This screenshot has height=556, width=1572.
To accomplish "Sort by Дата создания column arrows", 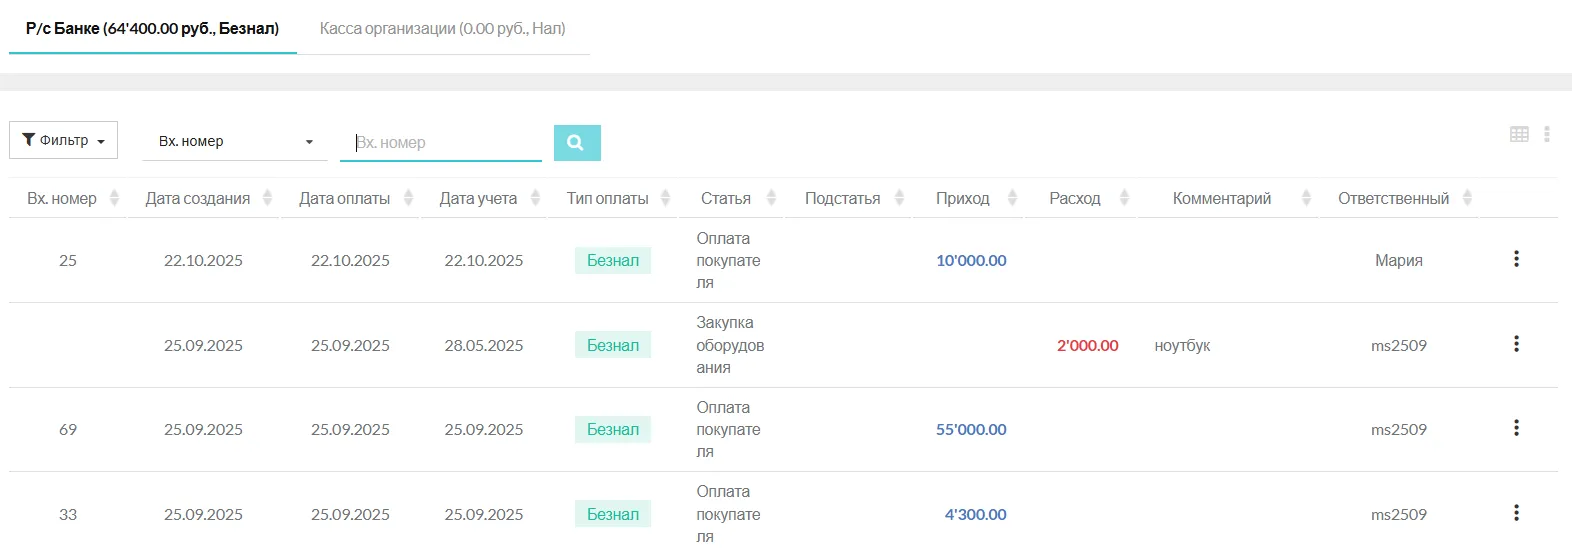I will 267,198.
